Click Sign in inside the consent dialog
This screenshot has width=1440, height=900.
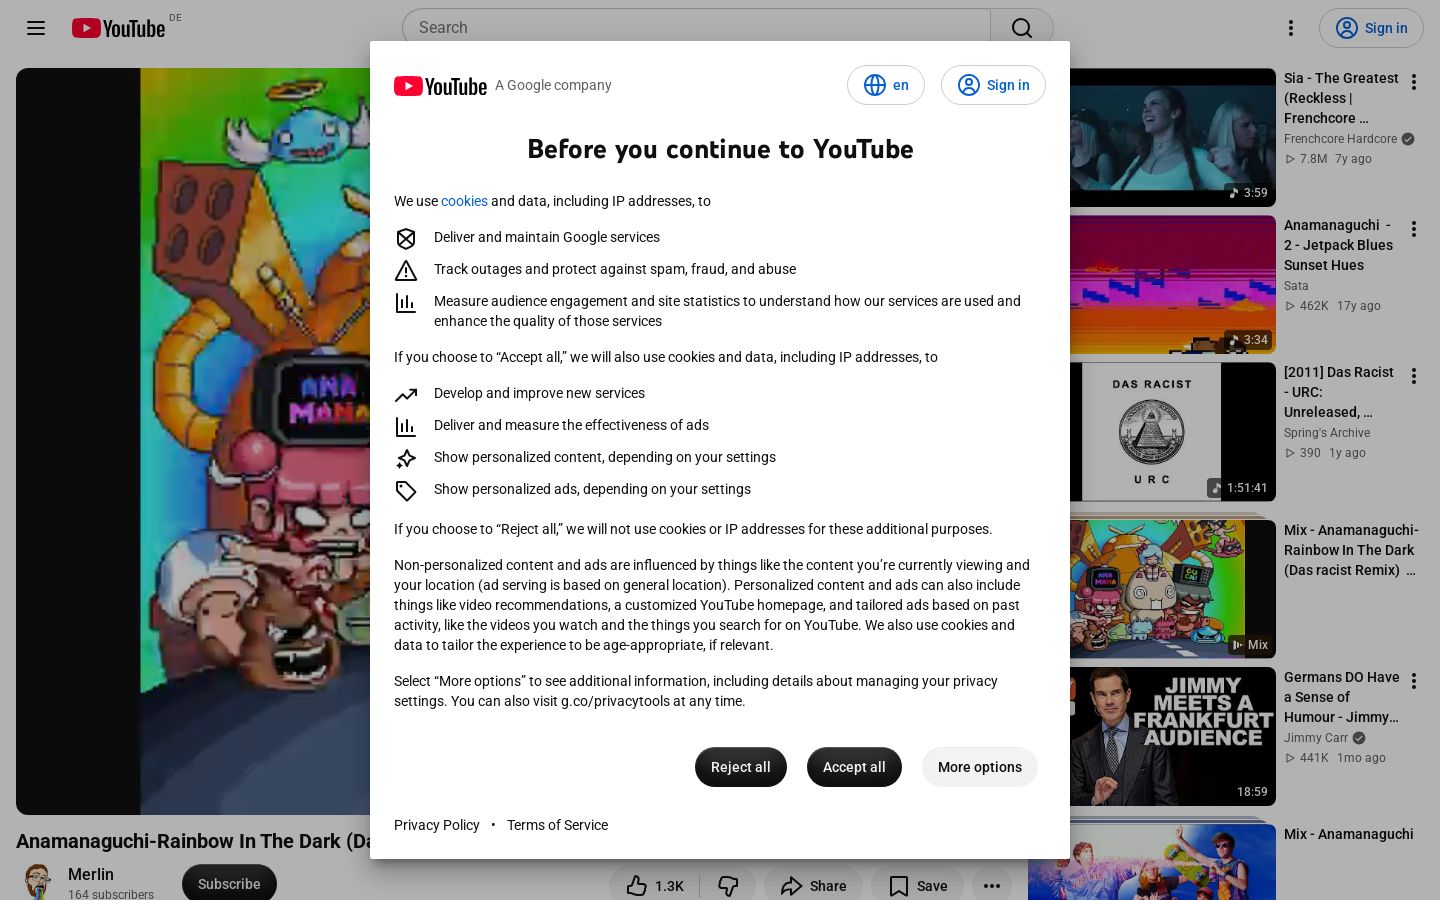(x=993, y=85)
